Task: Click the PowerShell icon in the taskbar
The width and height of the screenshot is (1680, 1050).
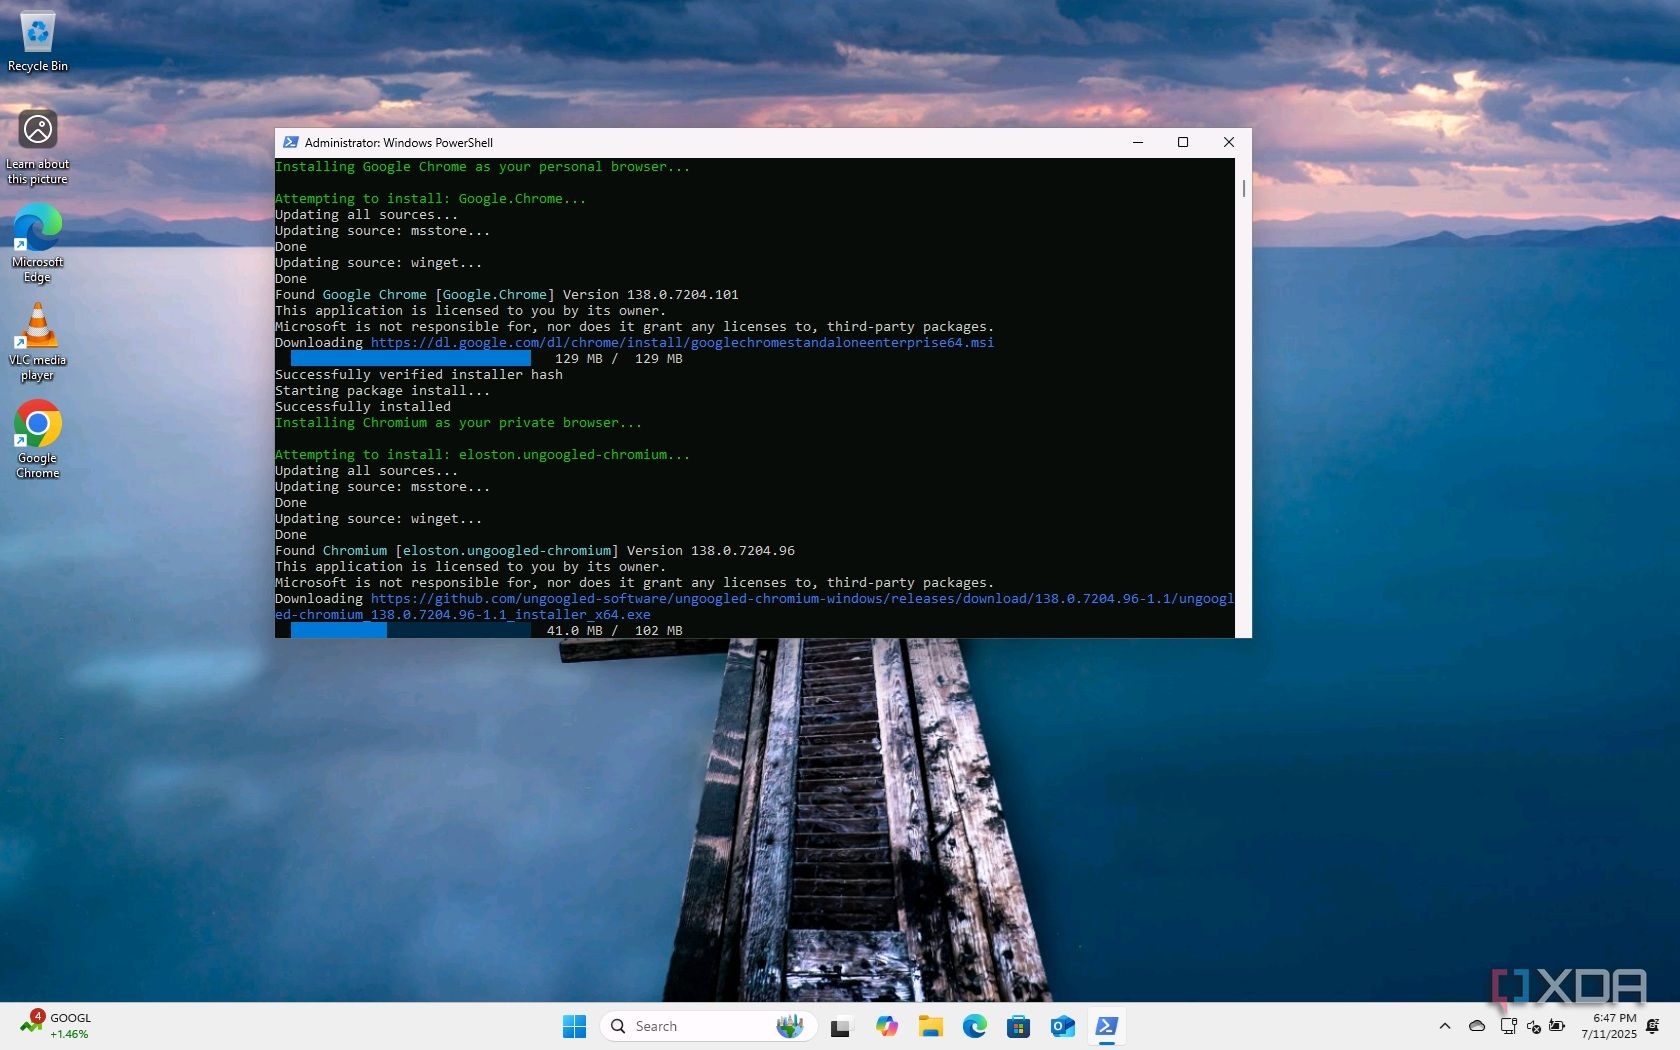Action: (1106, 1026)
